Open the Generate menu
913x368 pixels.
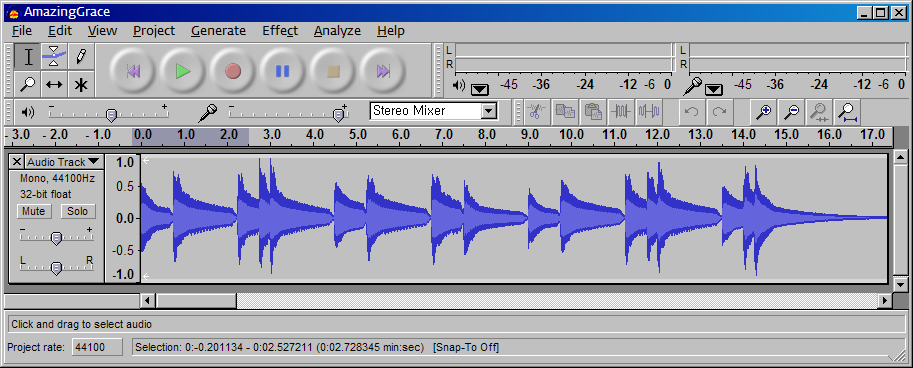pyautogui.click(x=218, y=31)
